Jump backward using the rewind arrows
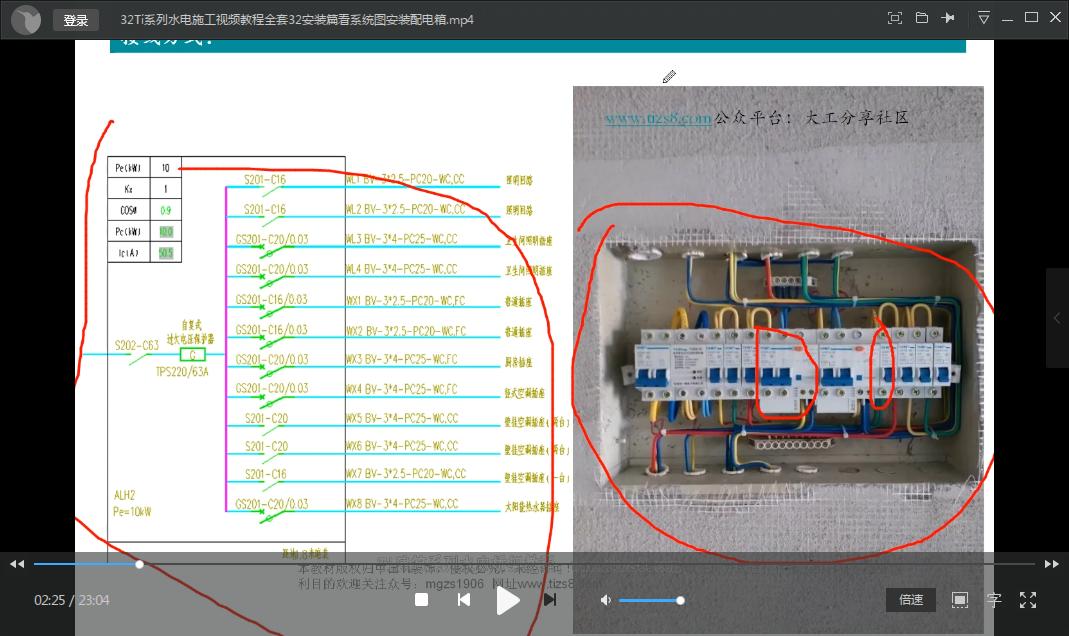Viewport: 1069px width, 636px height. point(16,564)
